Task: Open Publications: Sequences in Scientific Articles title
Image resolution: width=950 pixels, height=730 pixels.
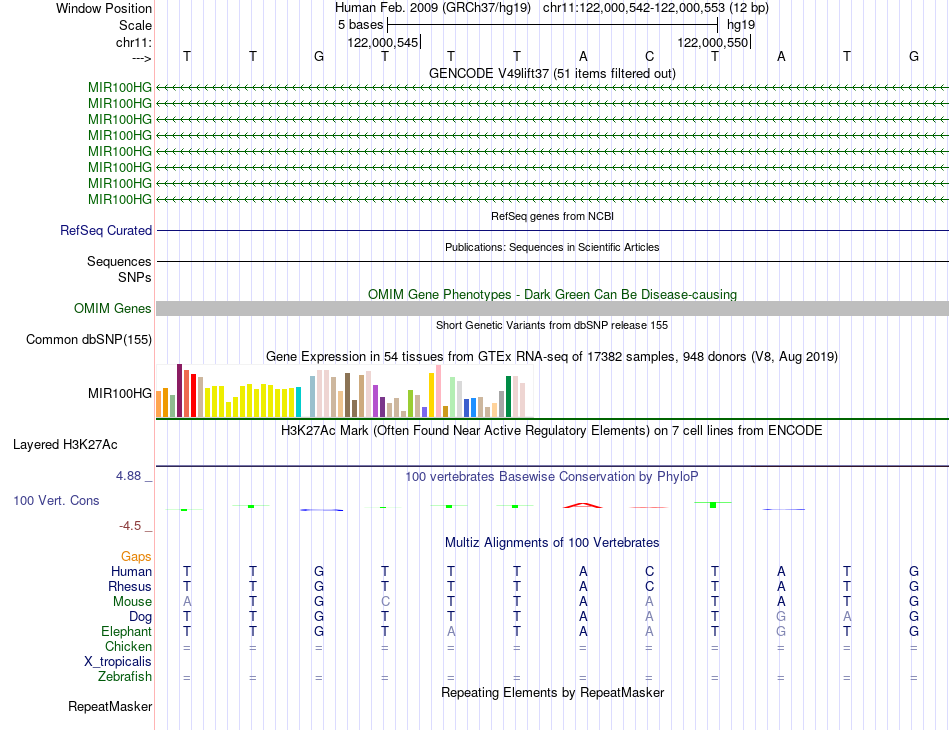Action: [552, 247]
